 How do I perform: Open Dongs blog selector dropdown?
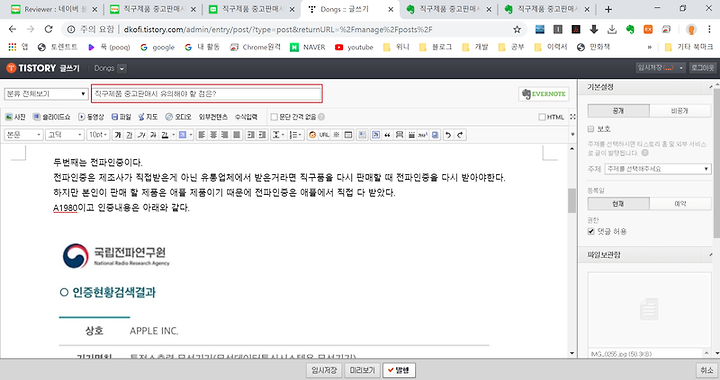click(122, 68)
